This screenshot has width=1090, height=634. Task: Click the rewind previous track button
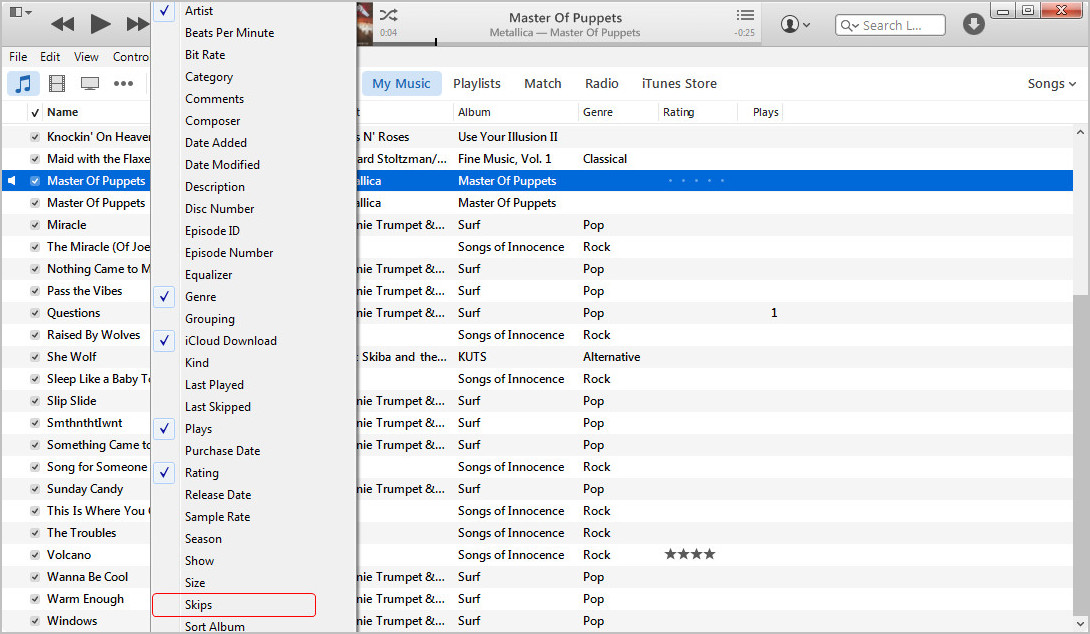click(x=63, y=24)
